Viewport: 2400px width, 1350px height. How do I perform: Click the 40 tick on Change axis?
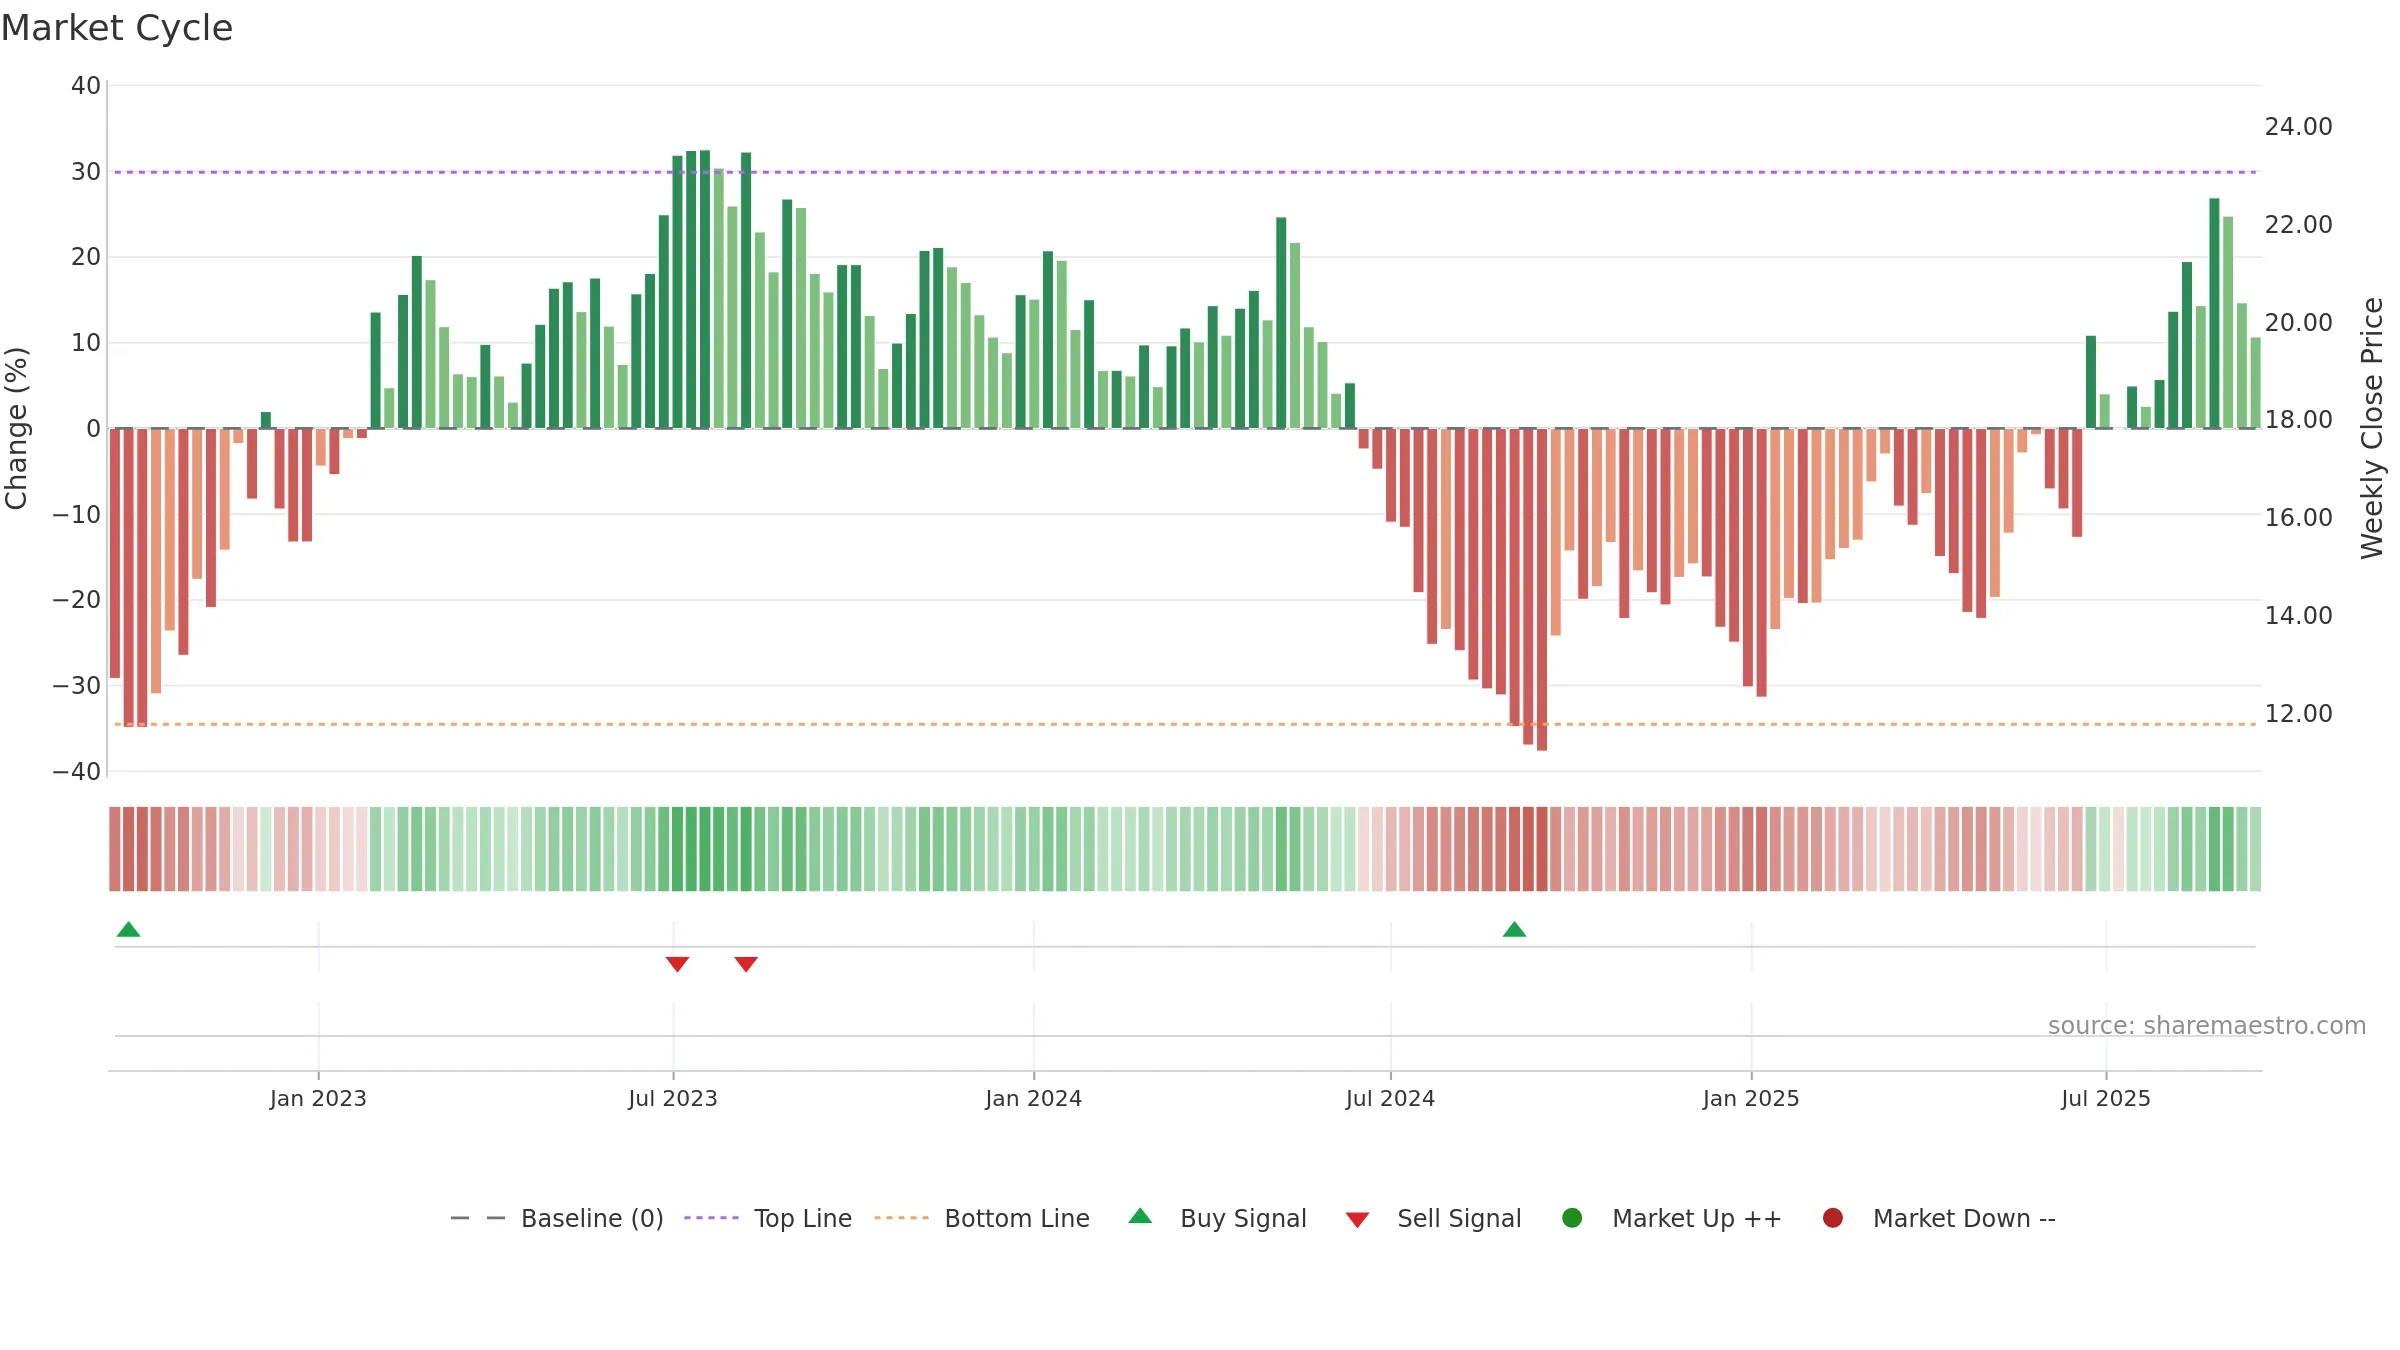[x=86, y=86]
